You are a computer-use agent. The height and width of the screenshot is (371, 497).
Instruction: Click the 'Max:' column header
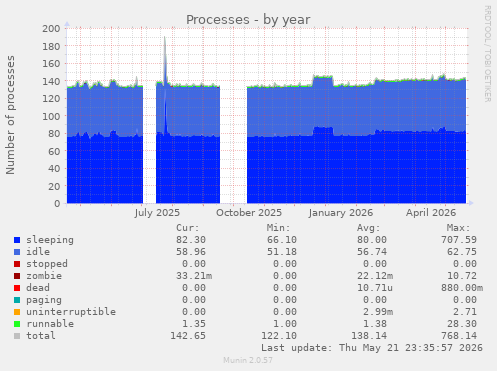(459, 228)
